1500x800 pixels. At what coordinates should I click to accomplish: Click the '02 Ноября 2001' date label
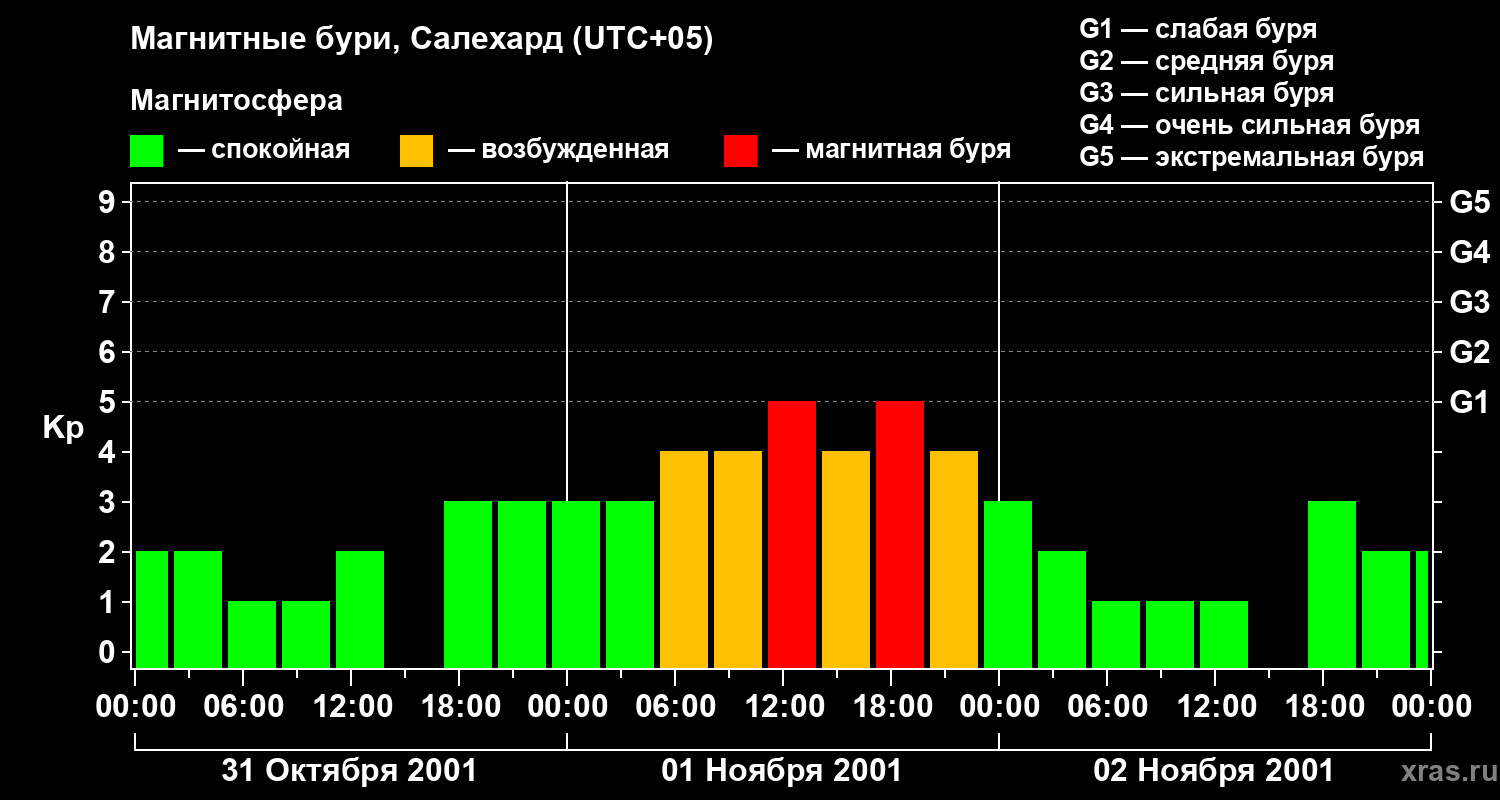(x=1214, y=771)
